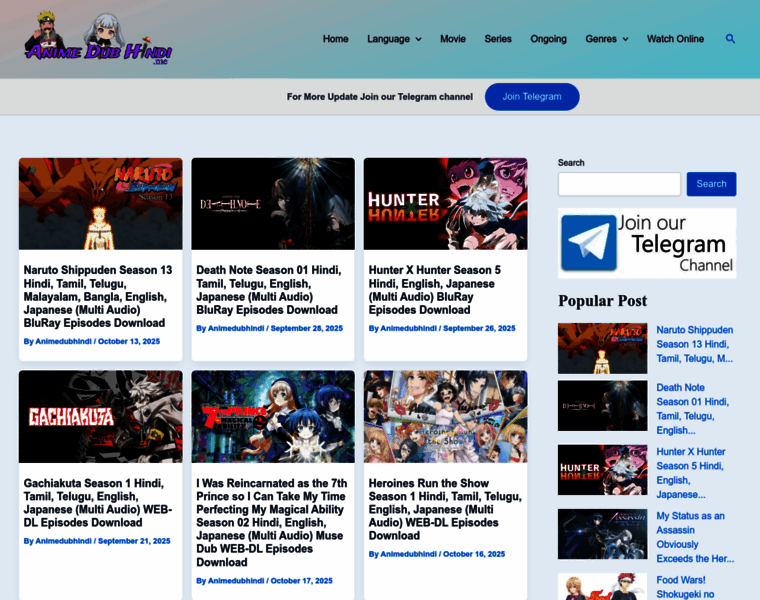Screen dimensions: 760x600
Task: Open Heroines Run the Show title link
Action: (445, 509)
